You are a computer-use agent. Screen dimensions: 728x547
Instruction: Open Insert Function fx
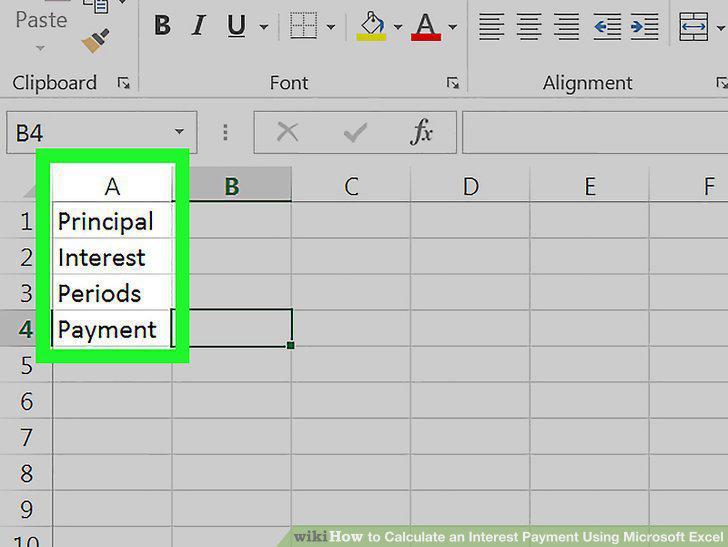coord(421,132)
